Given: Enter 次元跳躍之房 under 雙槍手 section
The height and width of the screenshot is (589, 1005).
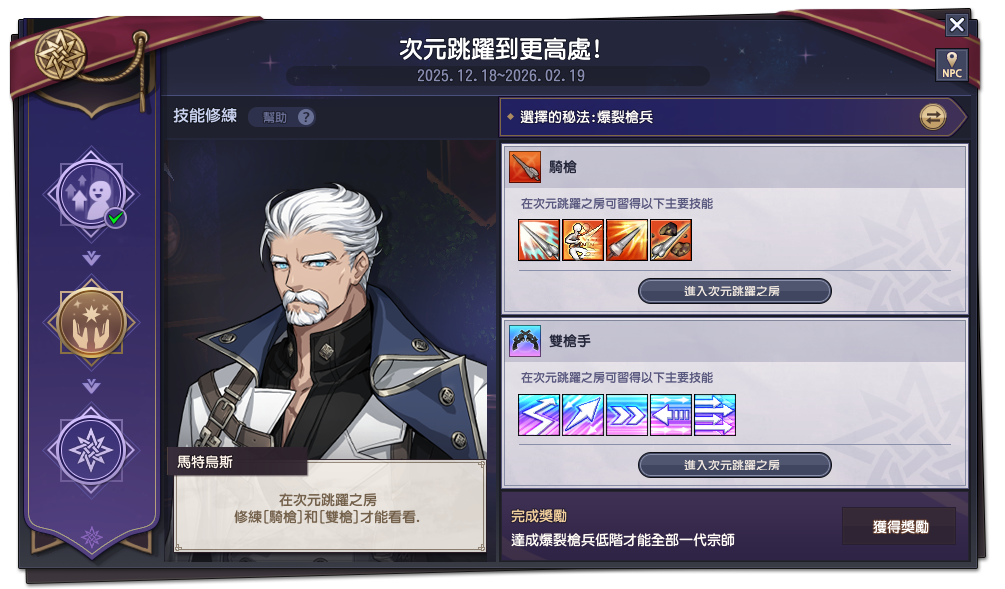Looking at the screenshot, I should click(735, 465).
